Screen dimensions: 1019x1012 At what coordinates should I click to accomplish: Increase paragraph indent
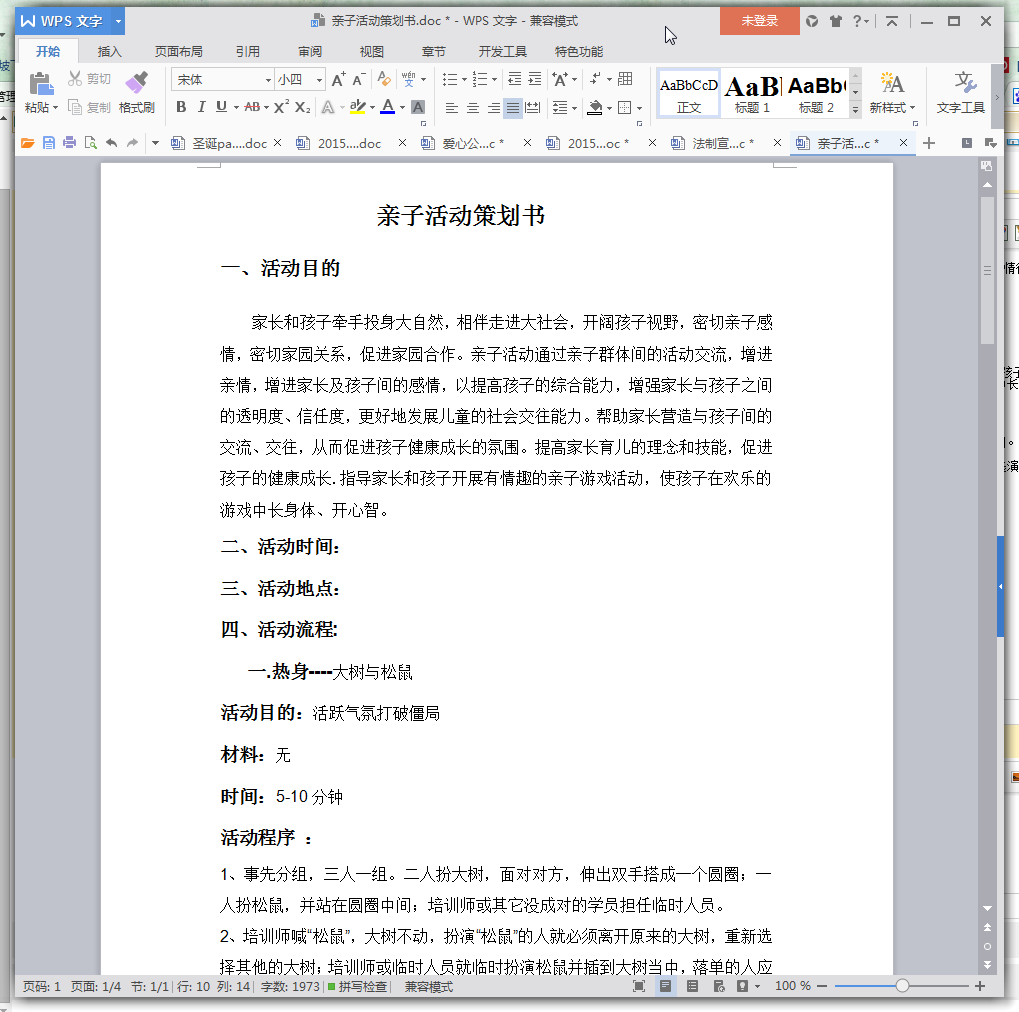[x=534, y=79]
